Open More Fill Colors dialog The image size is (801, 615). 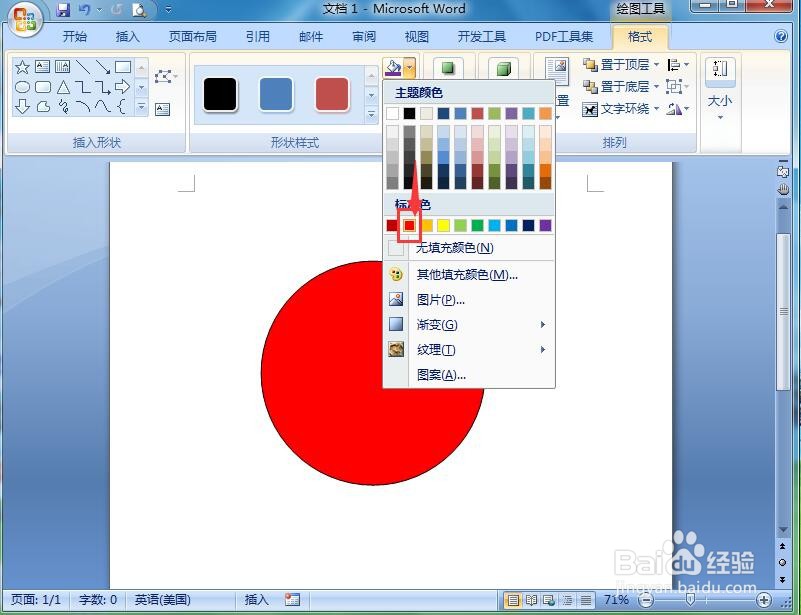[x=468, y=275]
